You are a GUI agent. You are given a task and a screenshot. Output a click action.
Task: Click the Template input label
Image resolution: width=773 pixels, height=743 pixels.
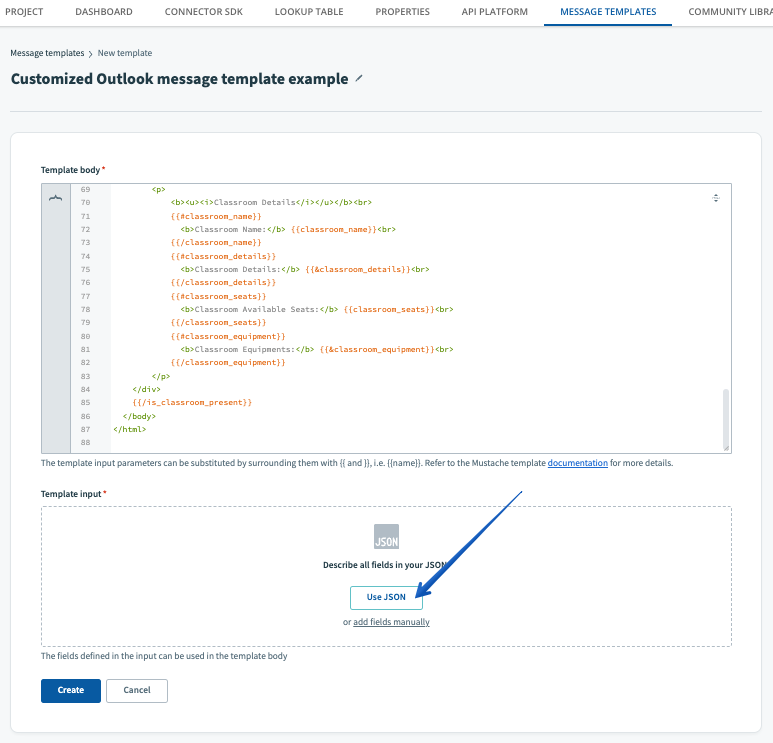71,494
